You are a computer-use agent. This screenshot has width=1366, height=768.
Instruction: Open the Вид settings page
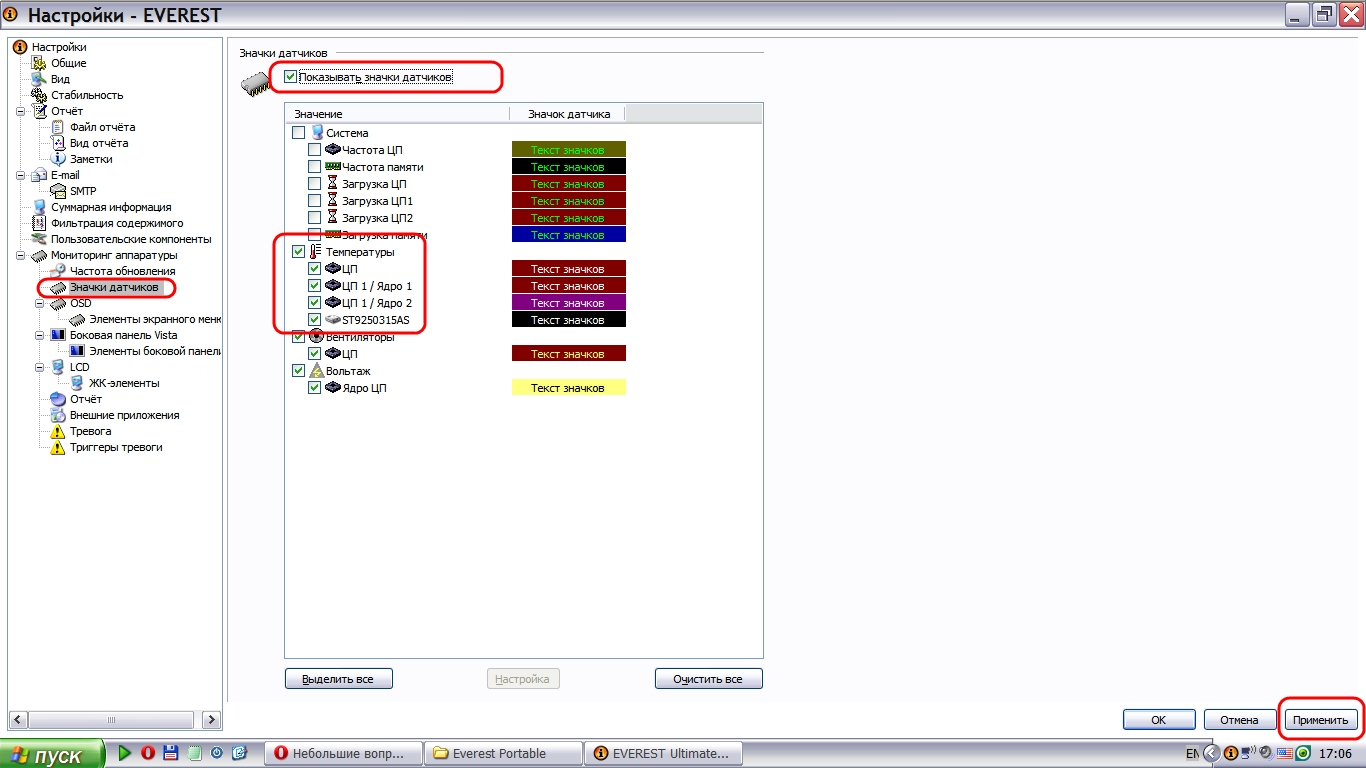[x=59, y=79]
